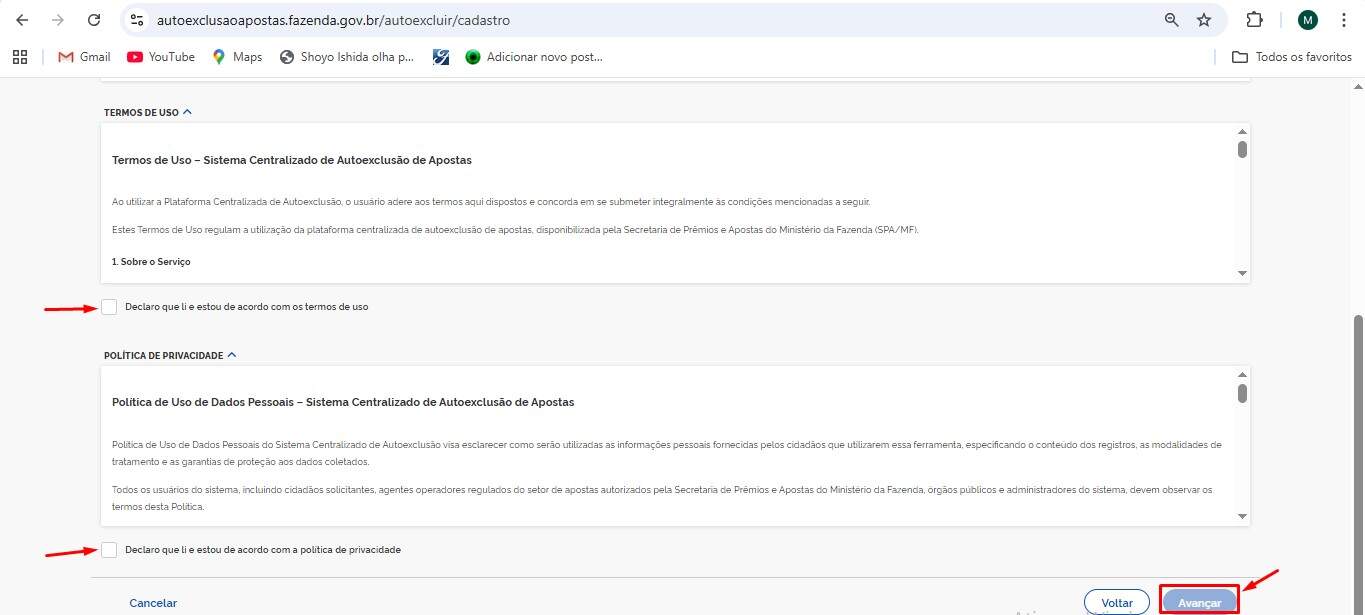Check the privacy policy agreement checkbox

coord(110,549)
